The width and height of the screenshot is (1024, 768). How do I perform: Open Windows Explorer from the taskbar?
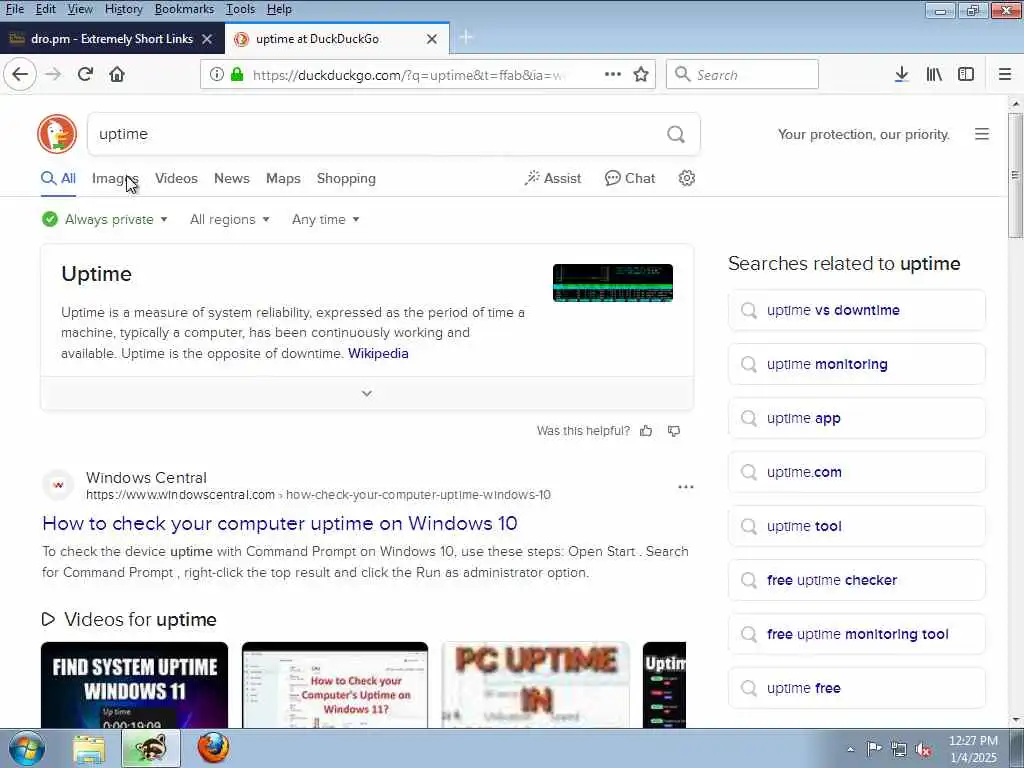(x=89, y=749)
